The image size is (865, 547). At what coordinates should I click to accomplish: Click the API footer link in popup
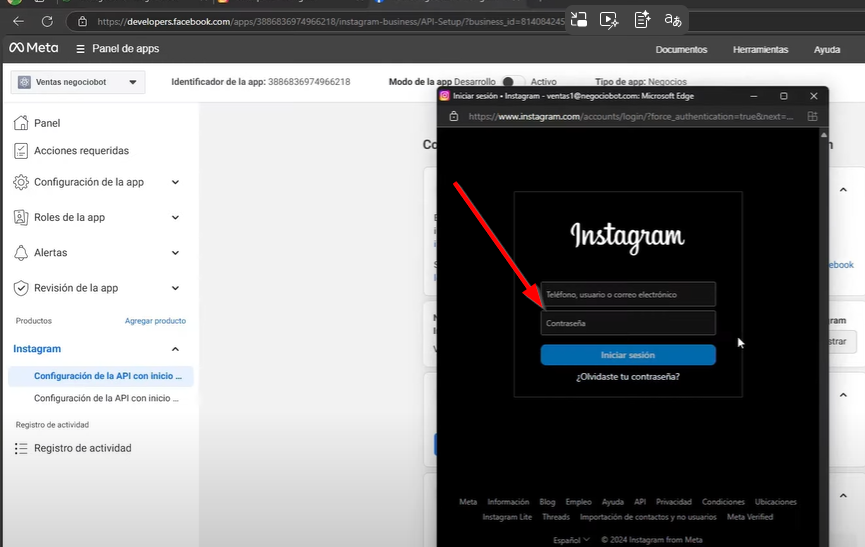click(640, 502)
